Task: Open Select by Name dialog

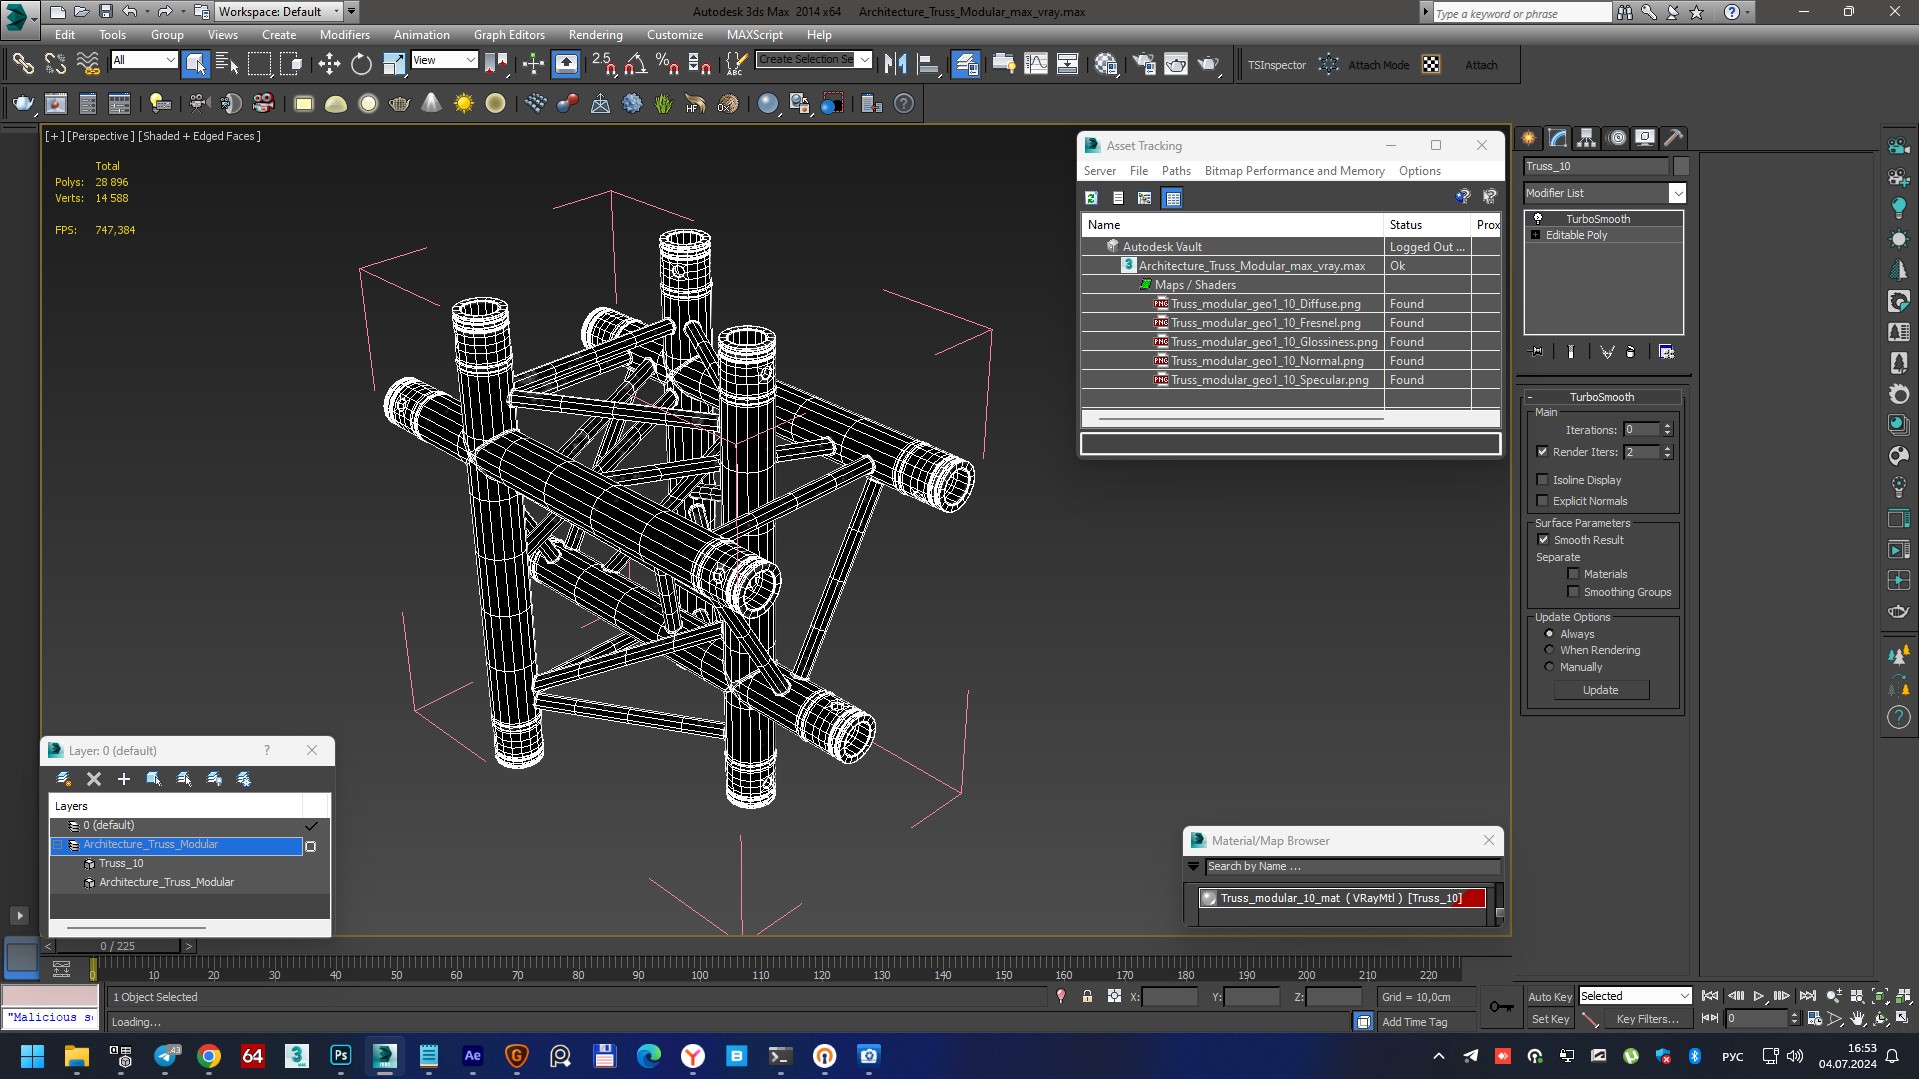Action: tap(227, 65)
